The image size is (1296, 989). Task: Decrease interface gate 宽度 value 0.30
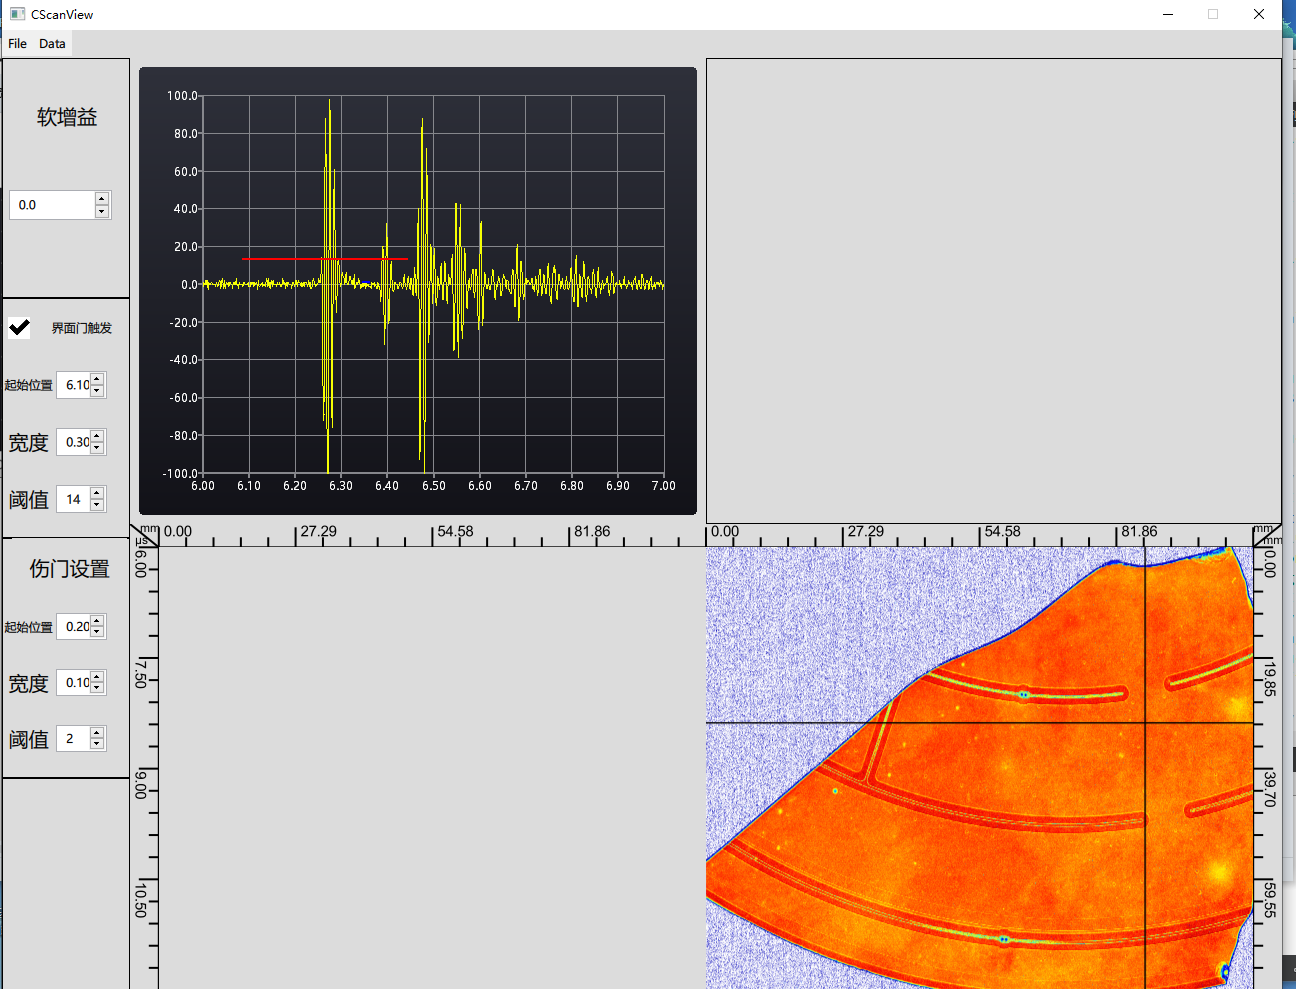pyautogui.click(x=97, y=448)
